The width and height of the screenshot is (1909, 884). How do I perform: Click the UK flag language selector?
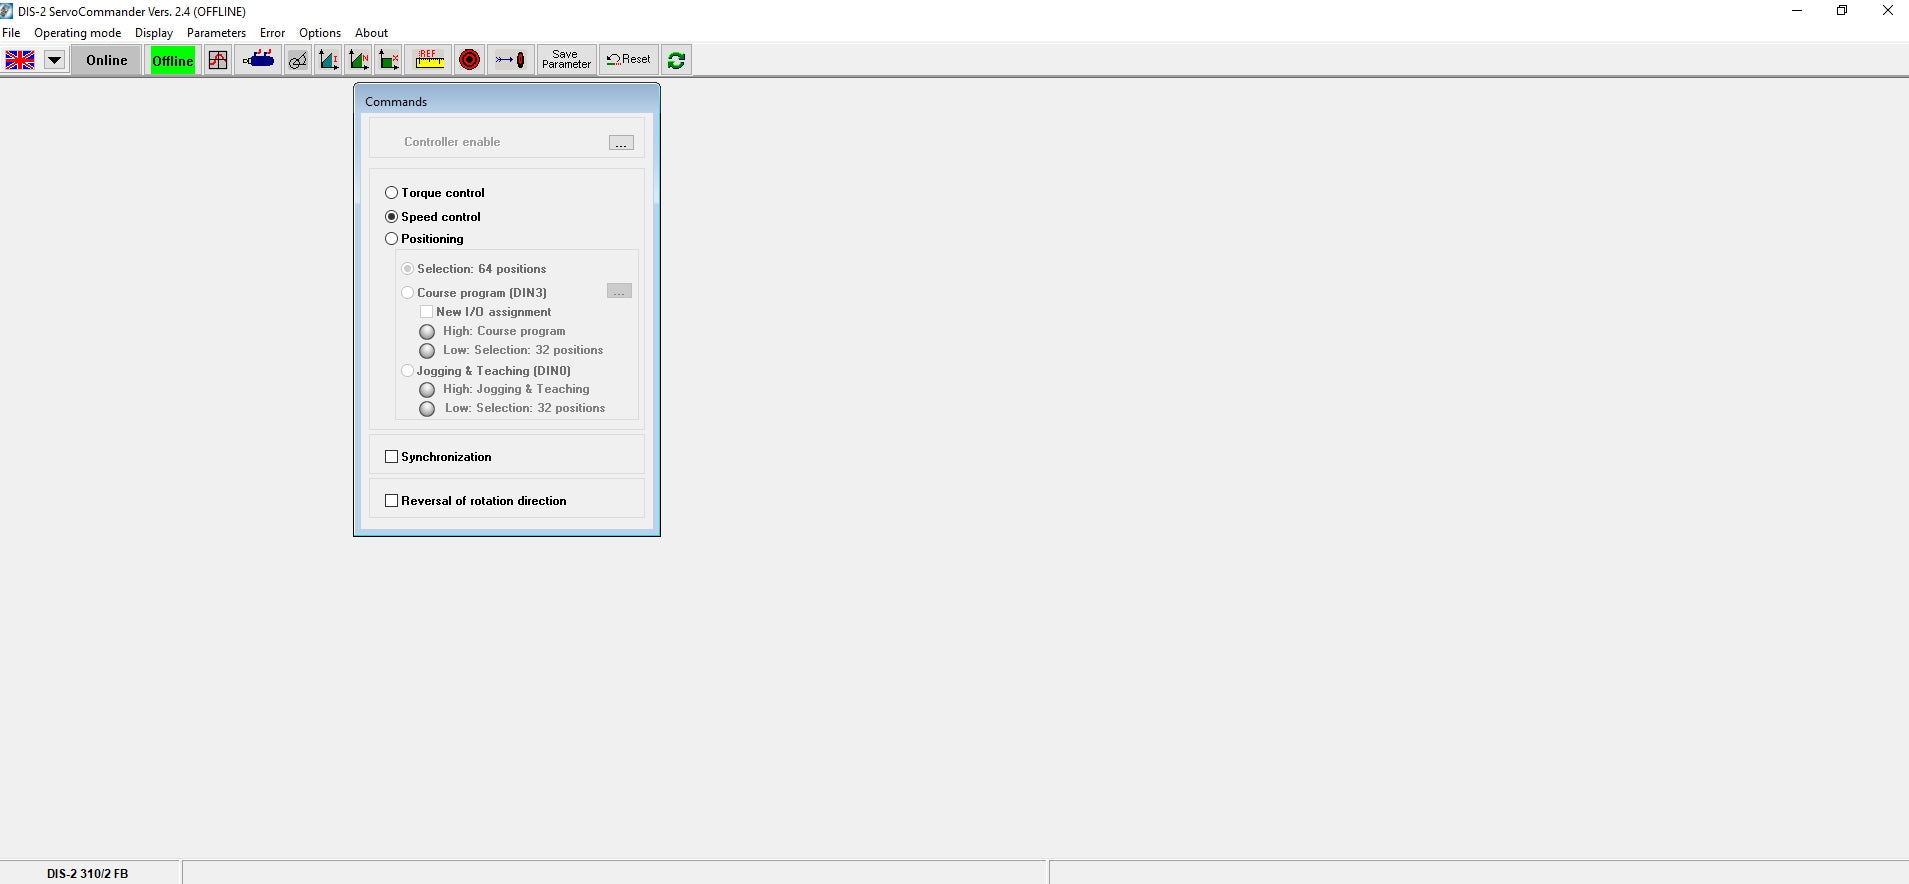tap(20, 60)
